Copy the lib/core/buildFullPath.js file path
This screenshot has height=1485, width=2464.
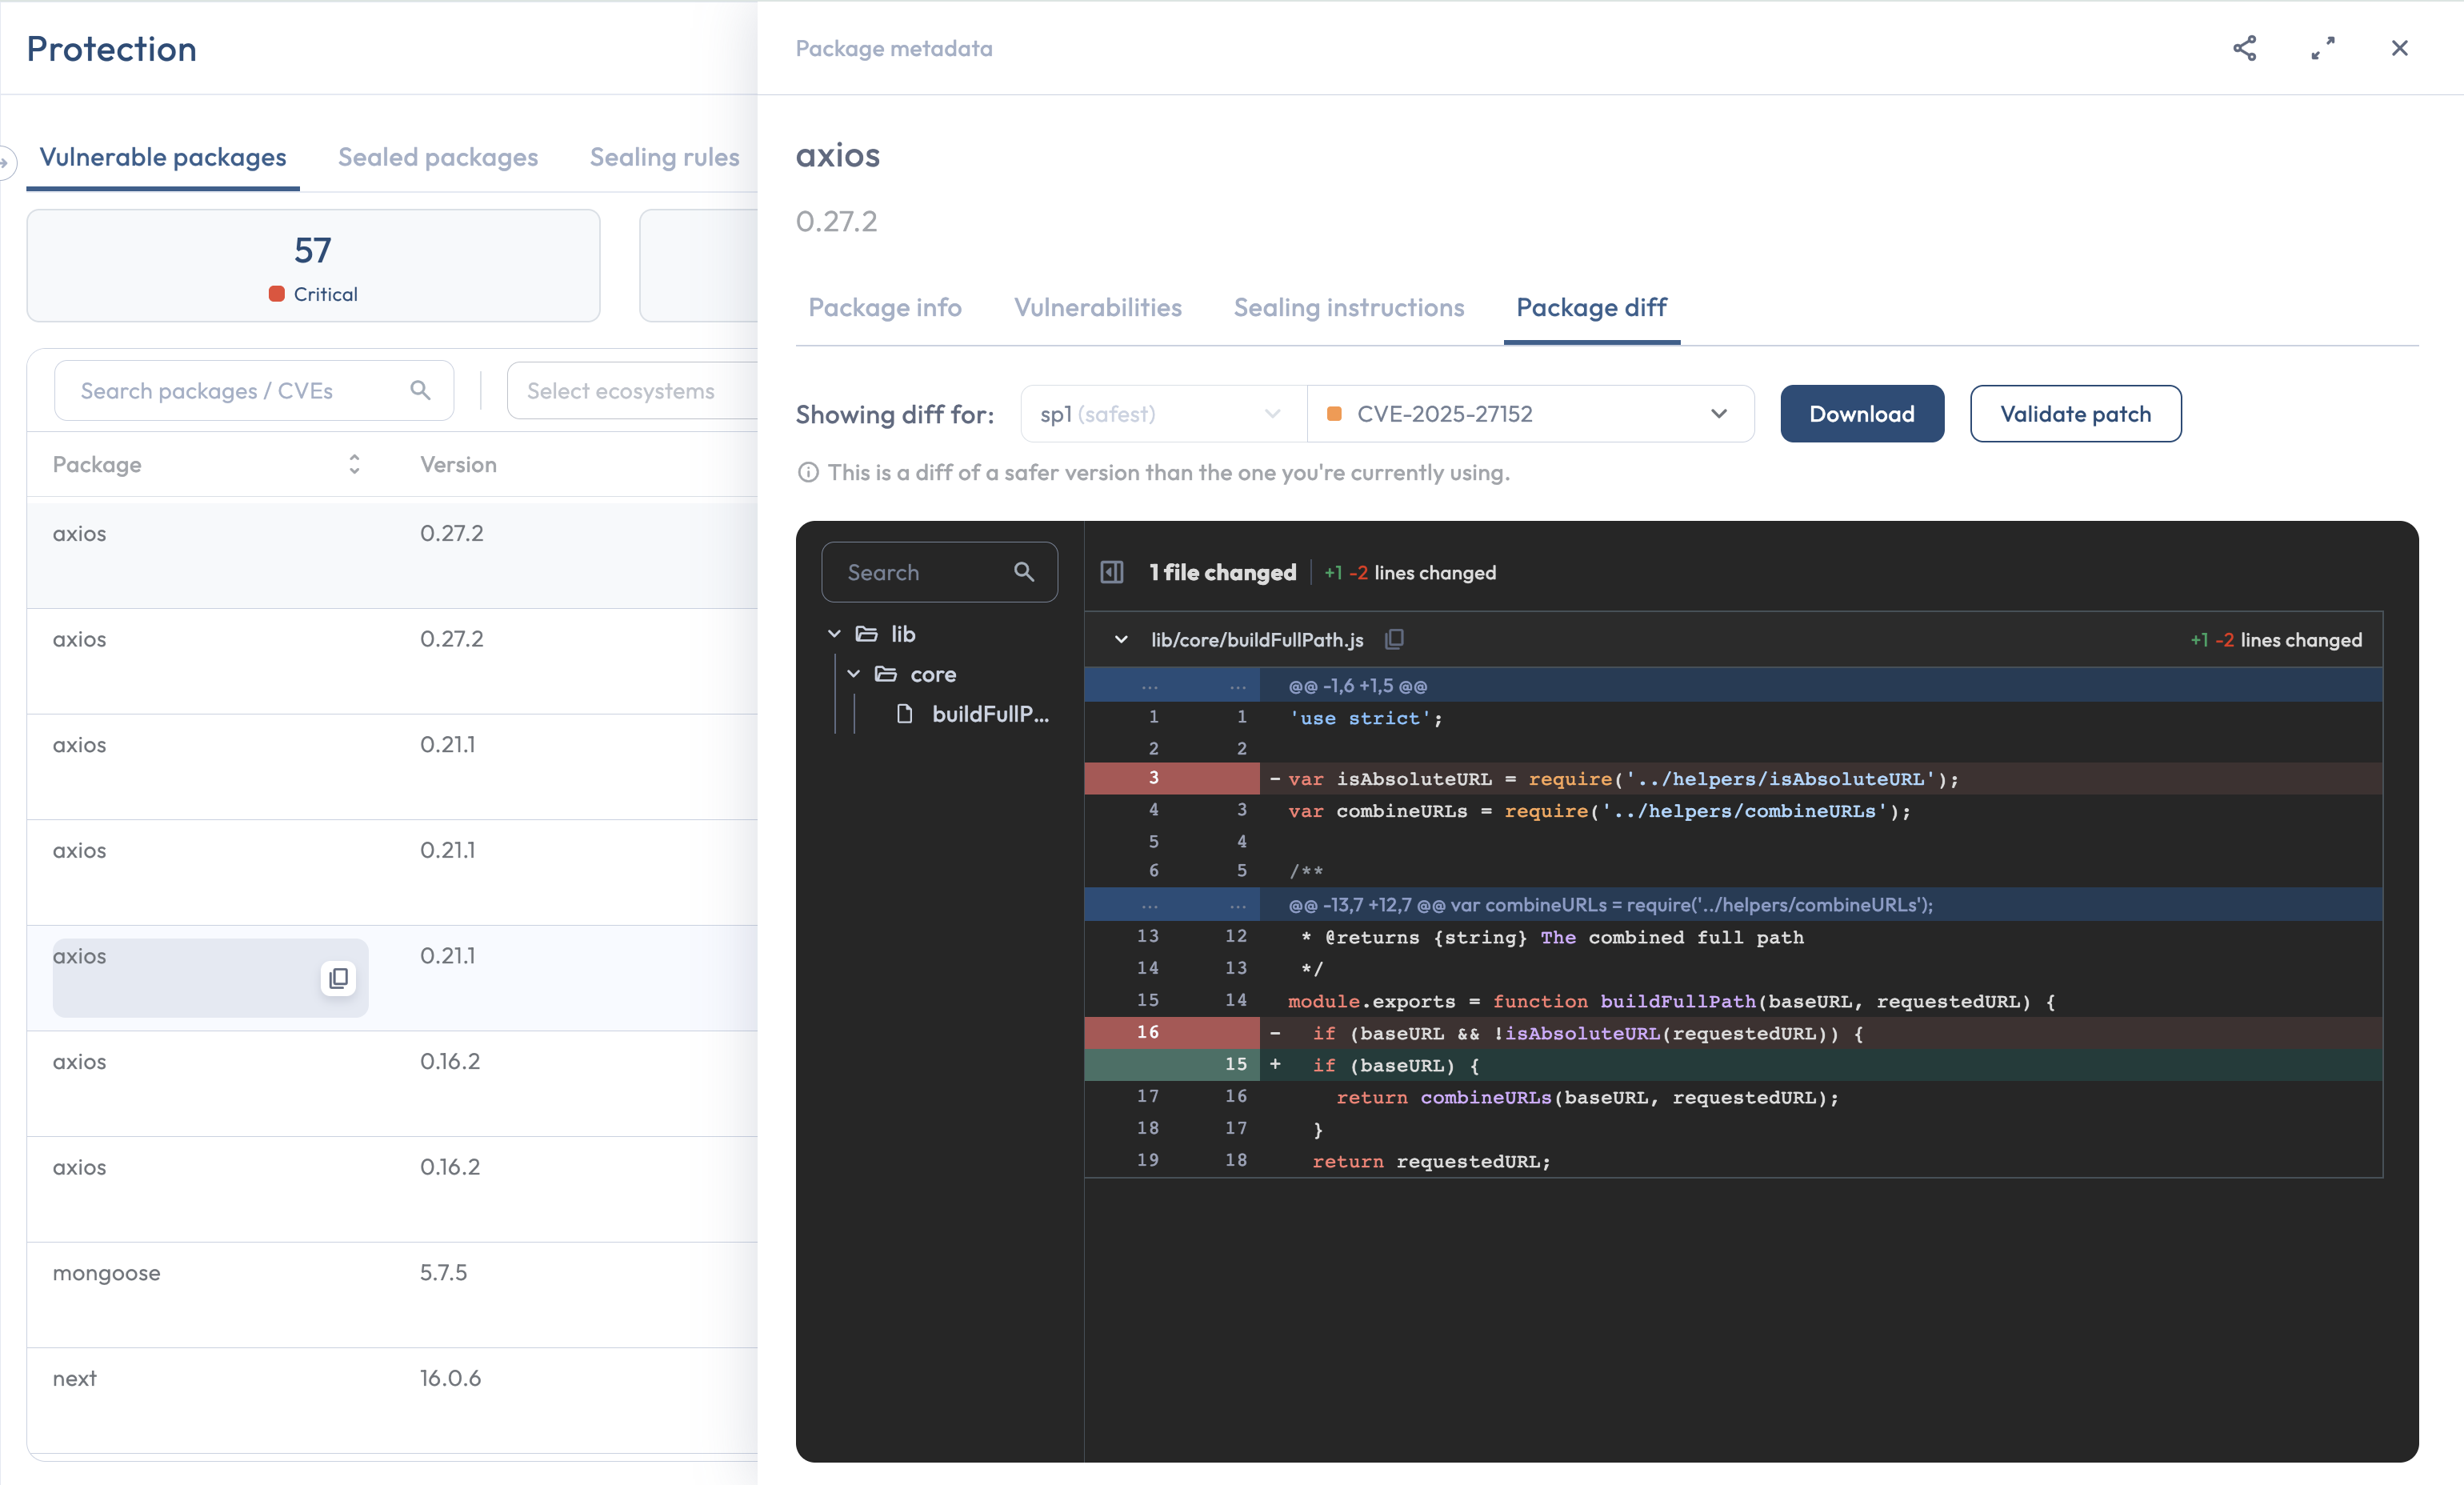coord(1394,639)
